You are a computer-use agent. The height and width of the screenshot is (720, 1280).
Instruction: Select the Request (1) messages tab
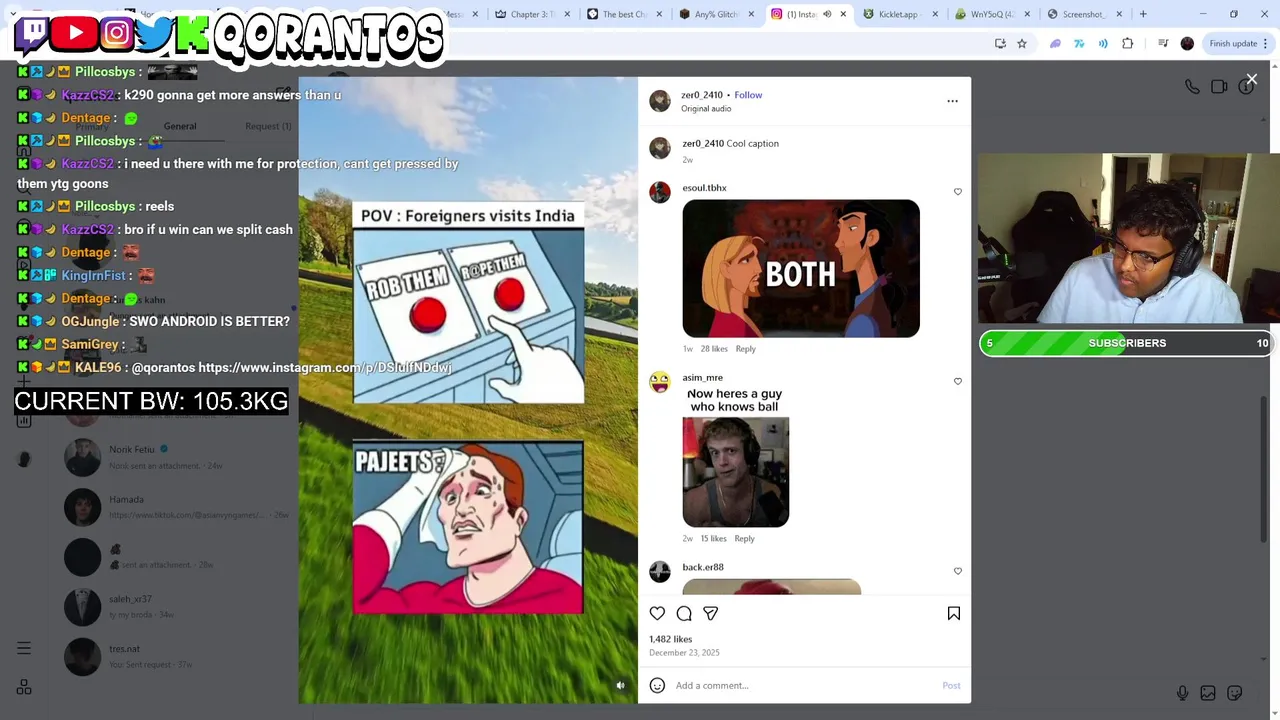[x=268, y=126]
